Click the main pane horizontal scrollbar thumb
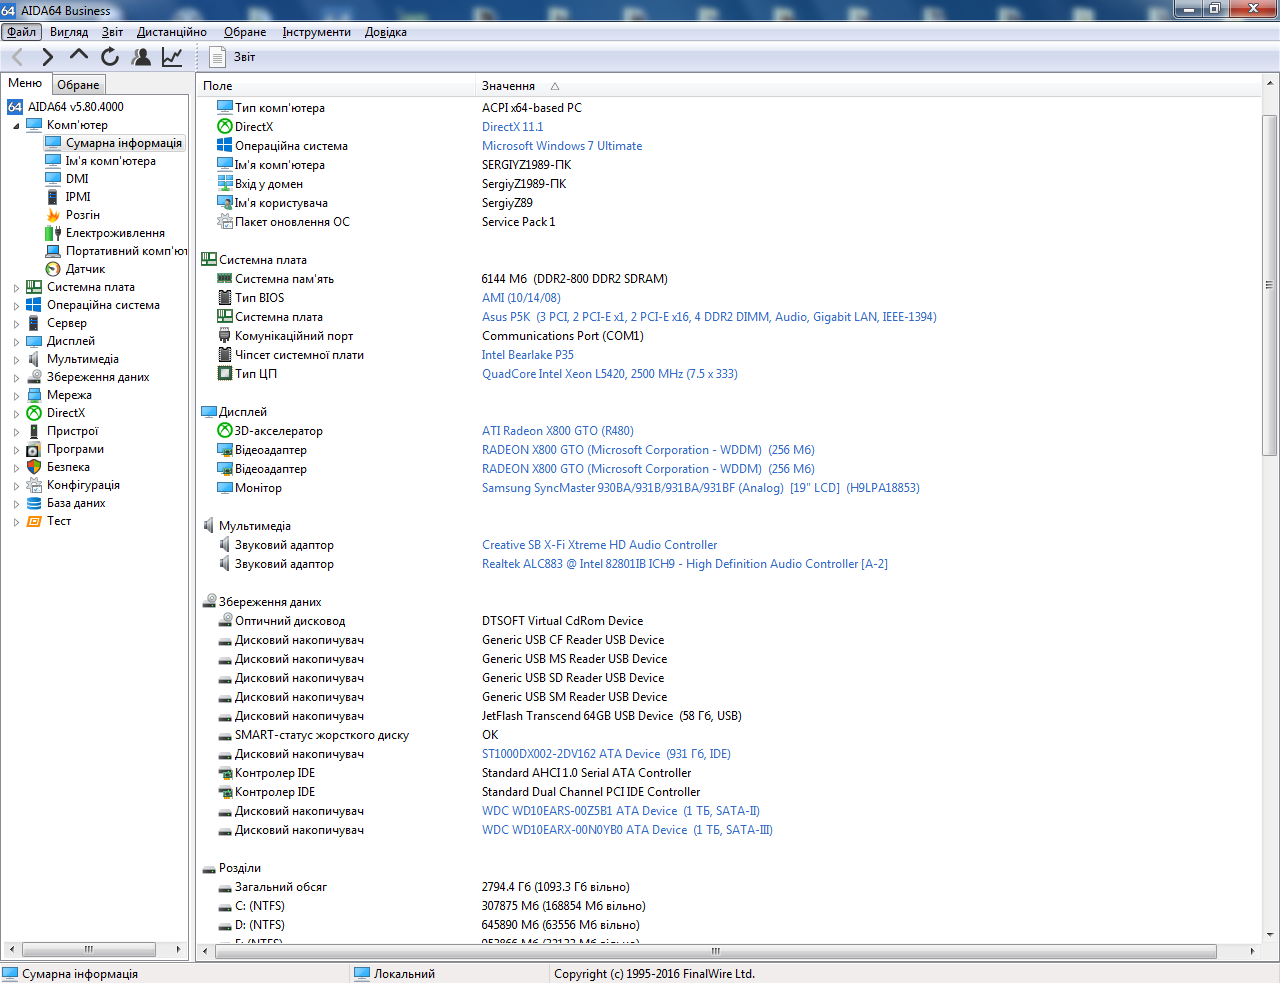 tap(714, 951)
